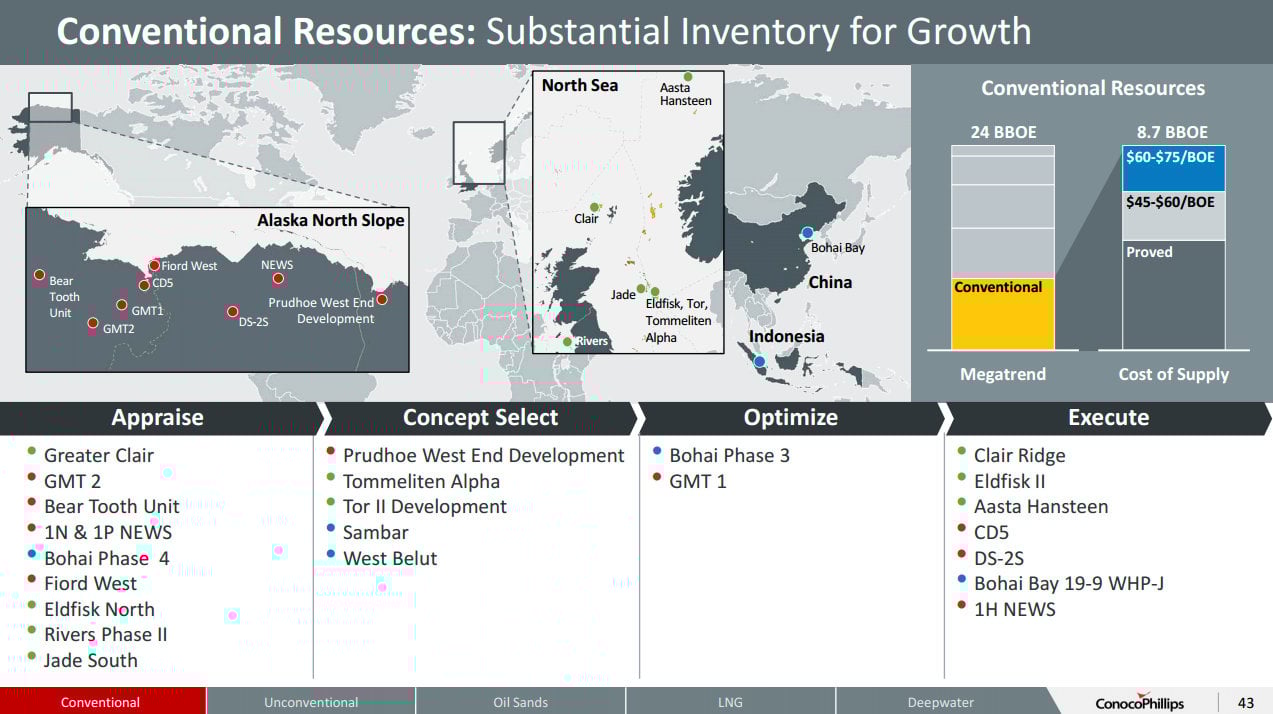Click the Prudhoe West End map marker
1273x714 pixels.
[381, 299]
